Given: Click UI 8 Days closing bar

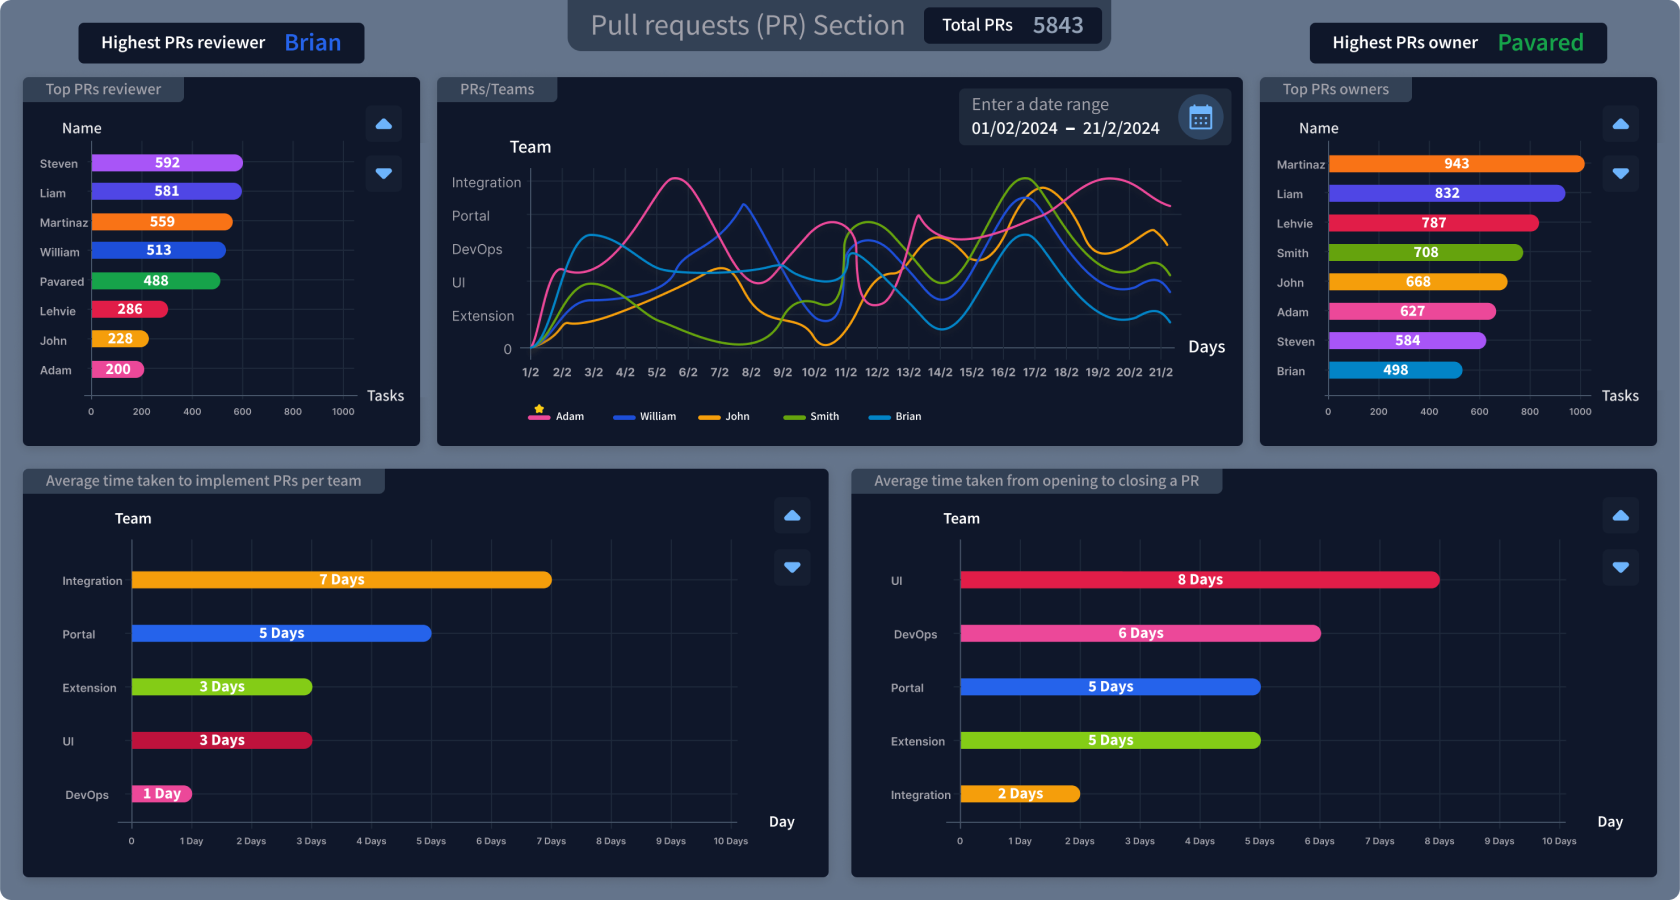Looking at the screenshot, I should (1200, 580).
